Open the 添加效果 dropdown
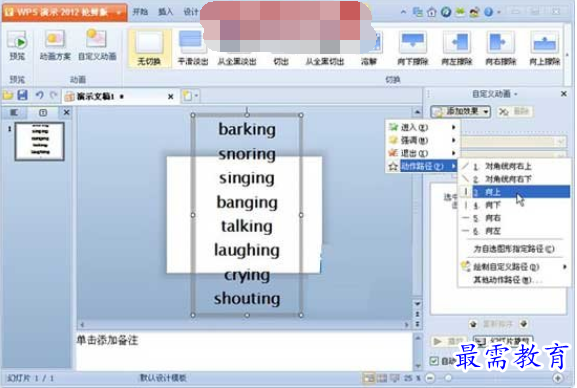Viewport: 577px width, 388px height. tap(461, 112)
